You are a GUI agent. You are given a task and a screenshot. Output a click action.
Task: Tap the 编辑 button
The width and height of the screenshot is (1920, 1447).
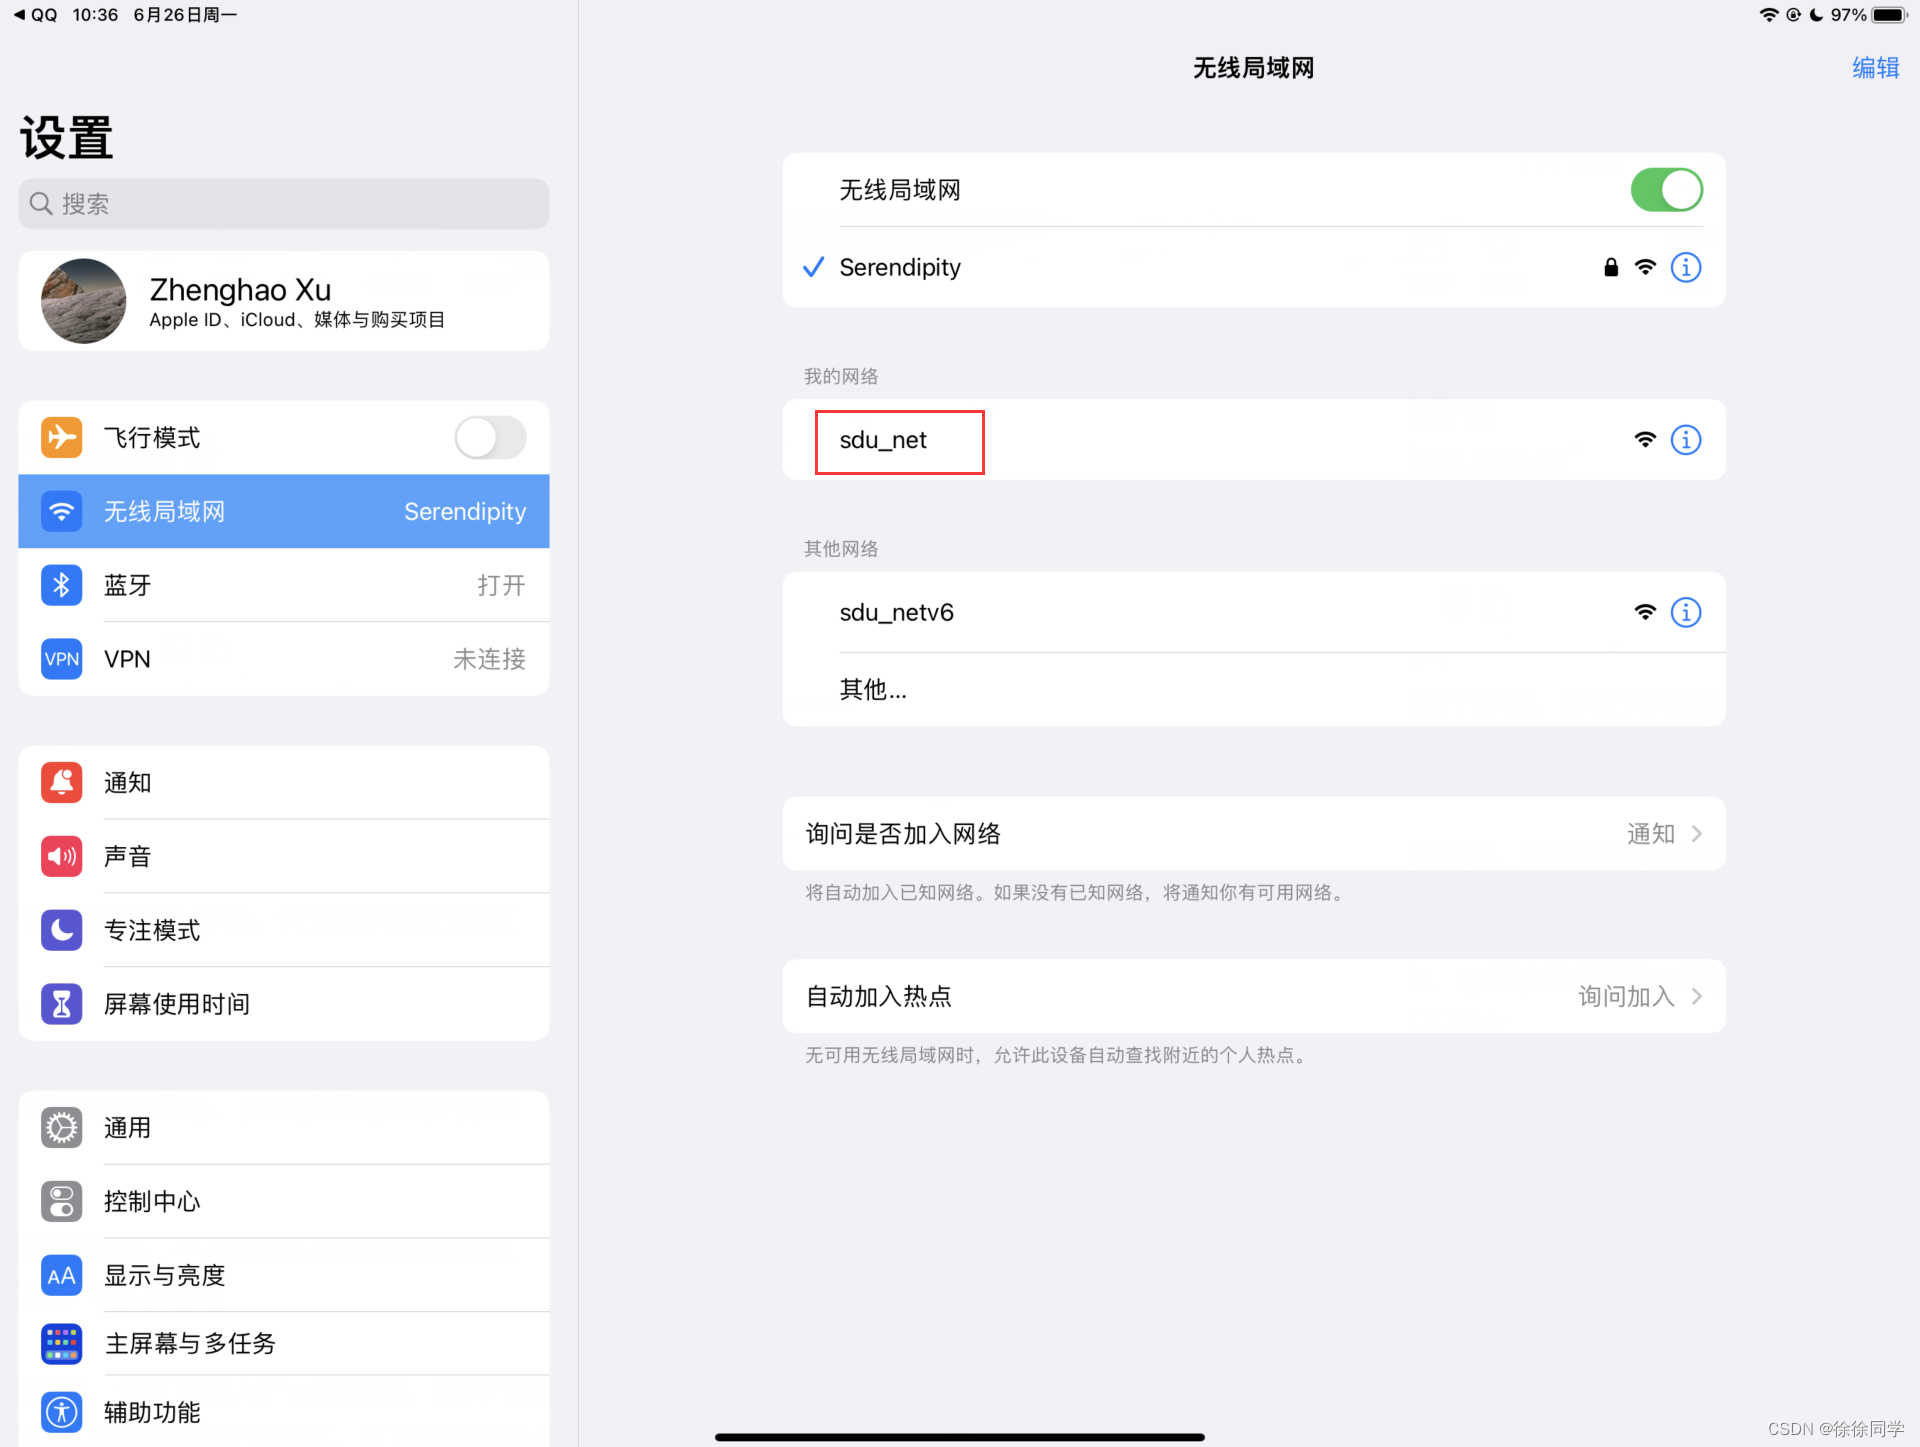1875,68
